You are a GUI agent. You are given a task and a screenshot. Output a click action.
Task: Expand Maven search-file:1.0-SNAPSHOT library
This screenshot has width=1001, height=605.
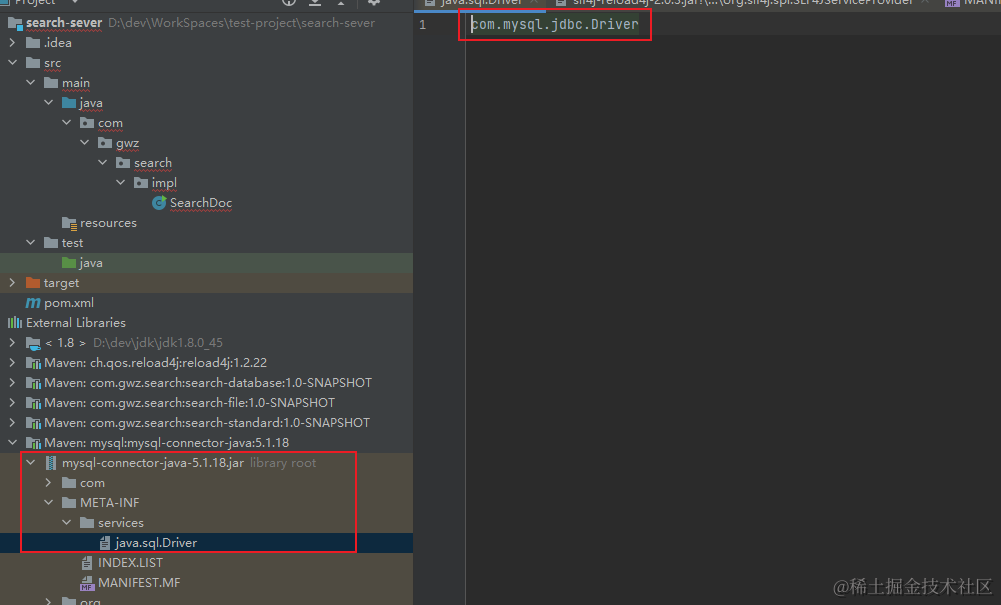12,403
